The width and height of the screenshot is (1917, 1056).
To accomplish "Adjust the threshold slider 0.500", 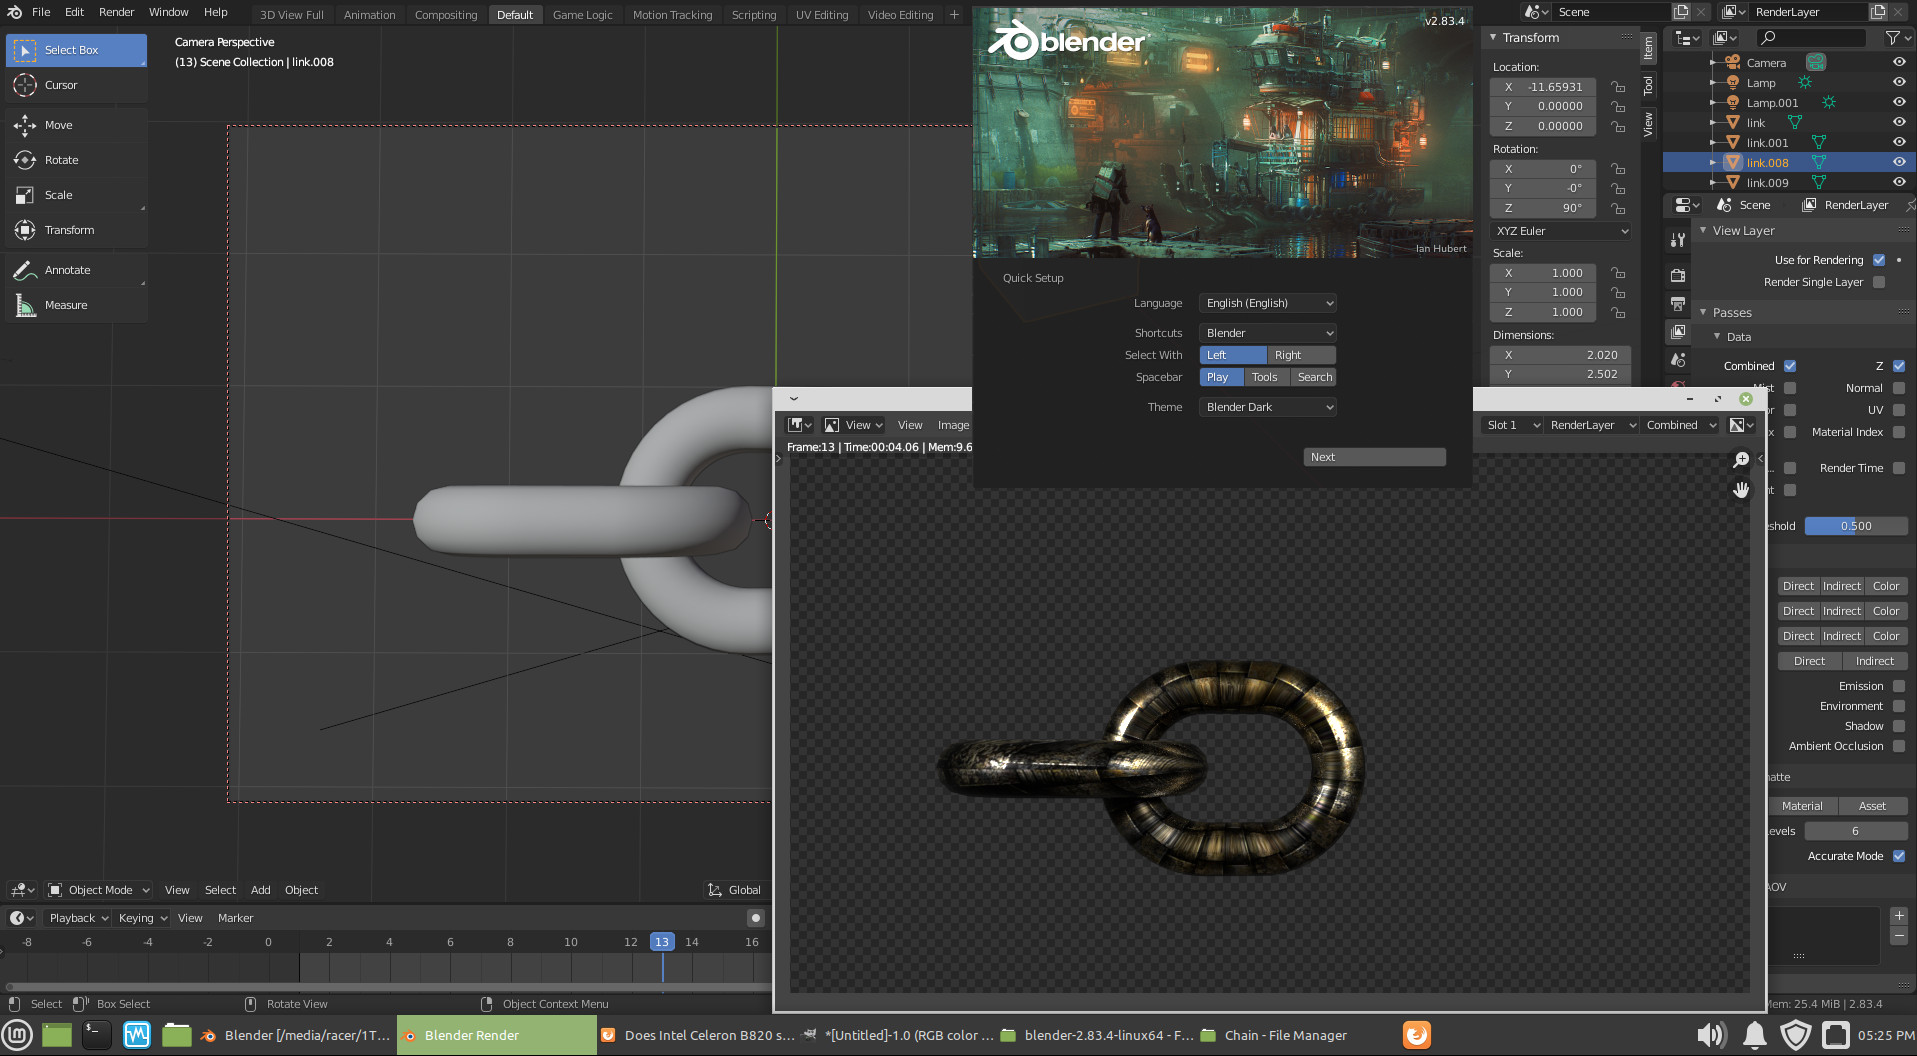I will pyautogui.click(x=1856, y=526).
